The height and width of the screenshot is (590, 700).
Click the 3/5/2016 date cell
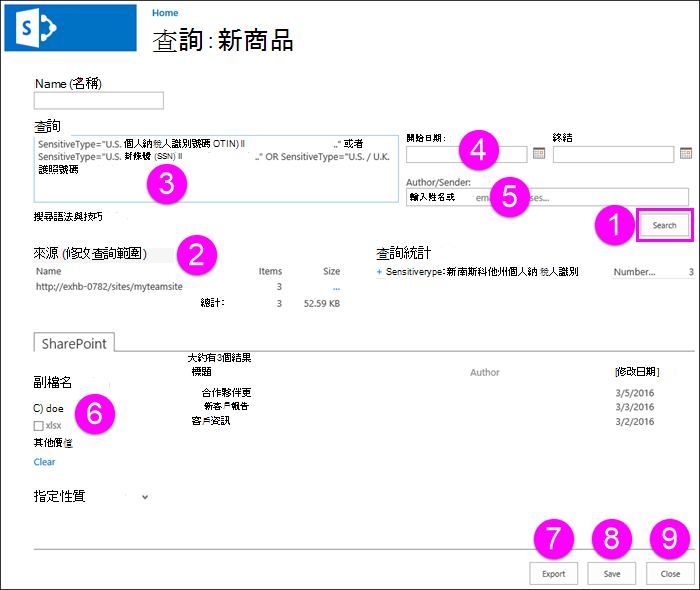(634, 393)
